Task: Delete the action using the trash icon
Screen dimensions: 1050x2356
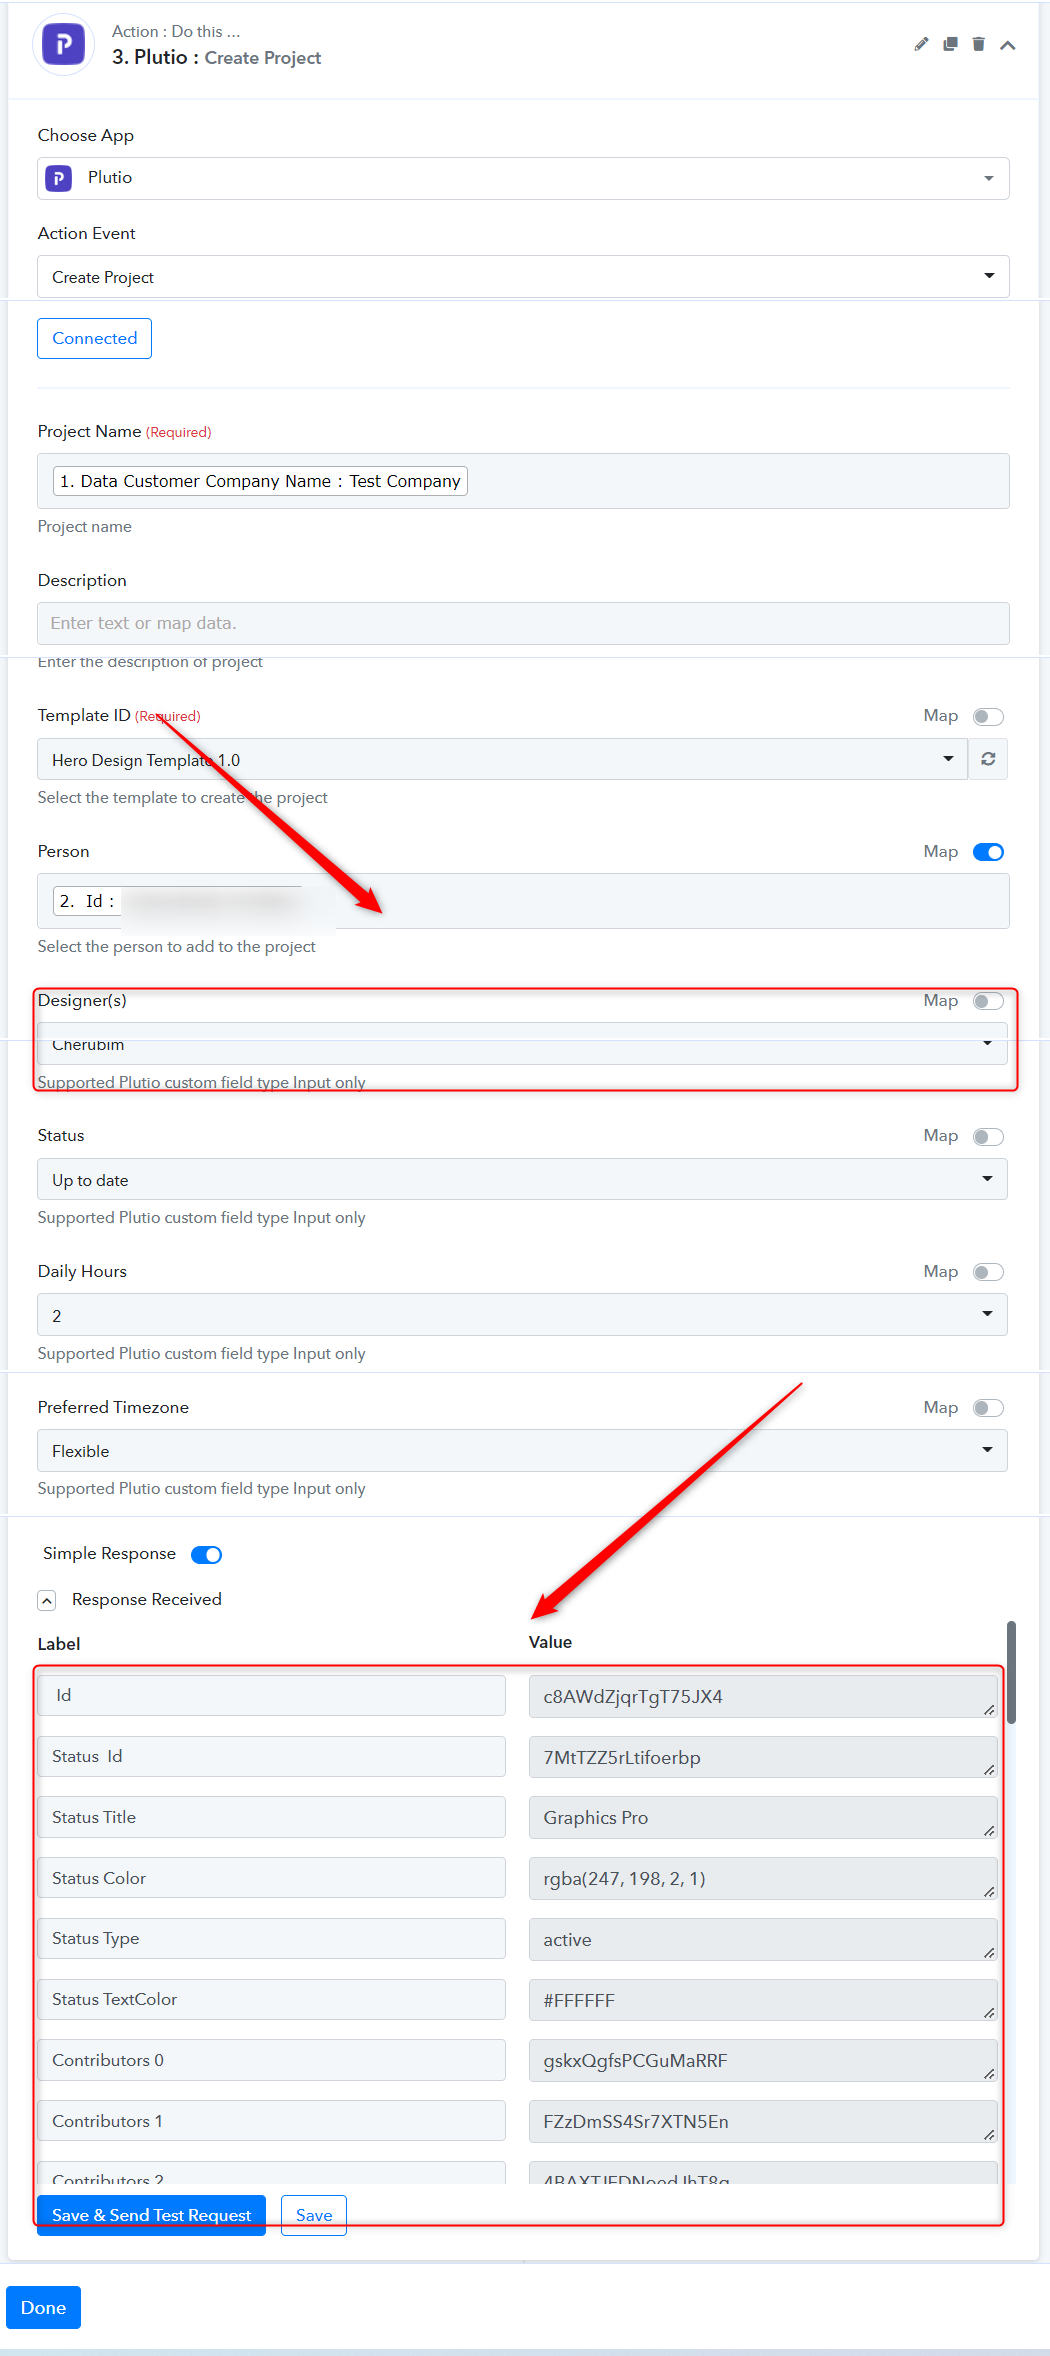Action: (x=979, y=44)
